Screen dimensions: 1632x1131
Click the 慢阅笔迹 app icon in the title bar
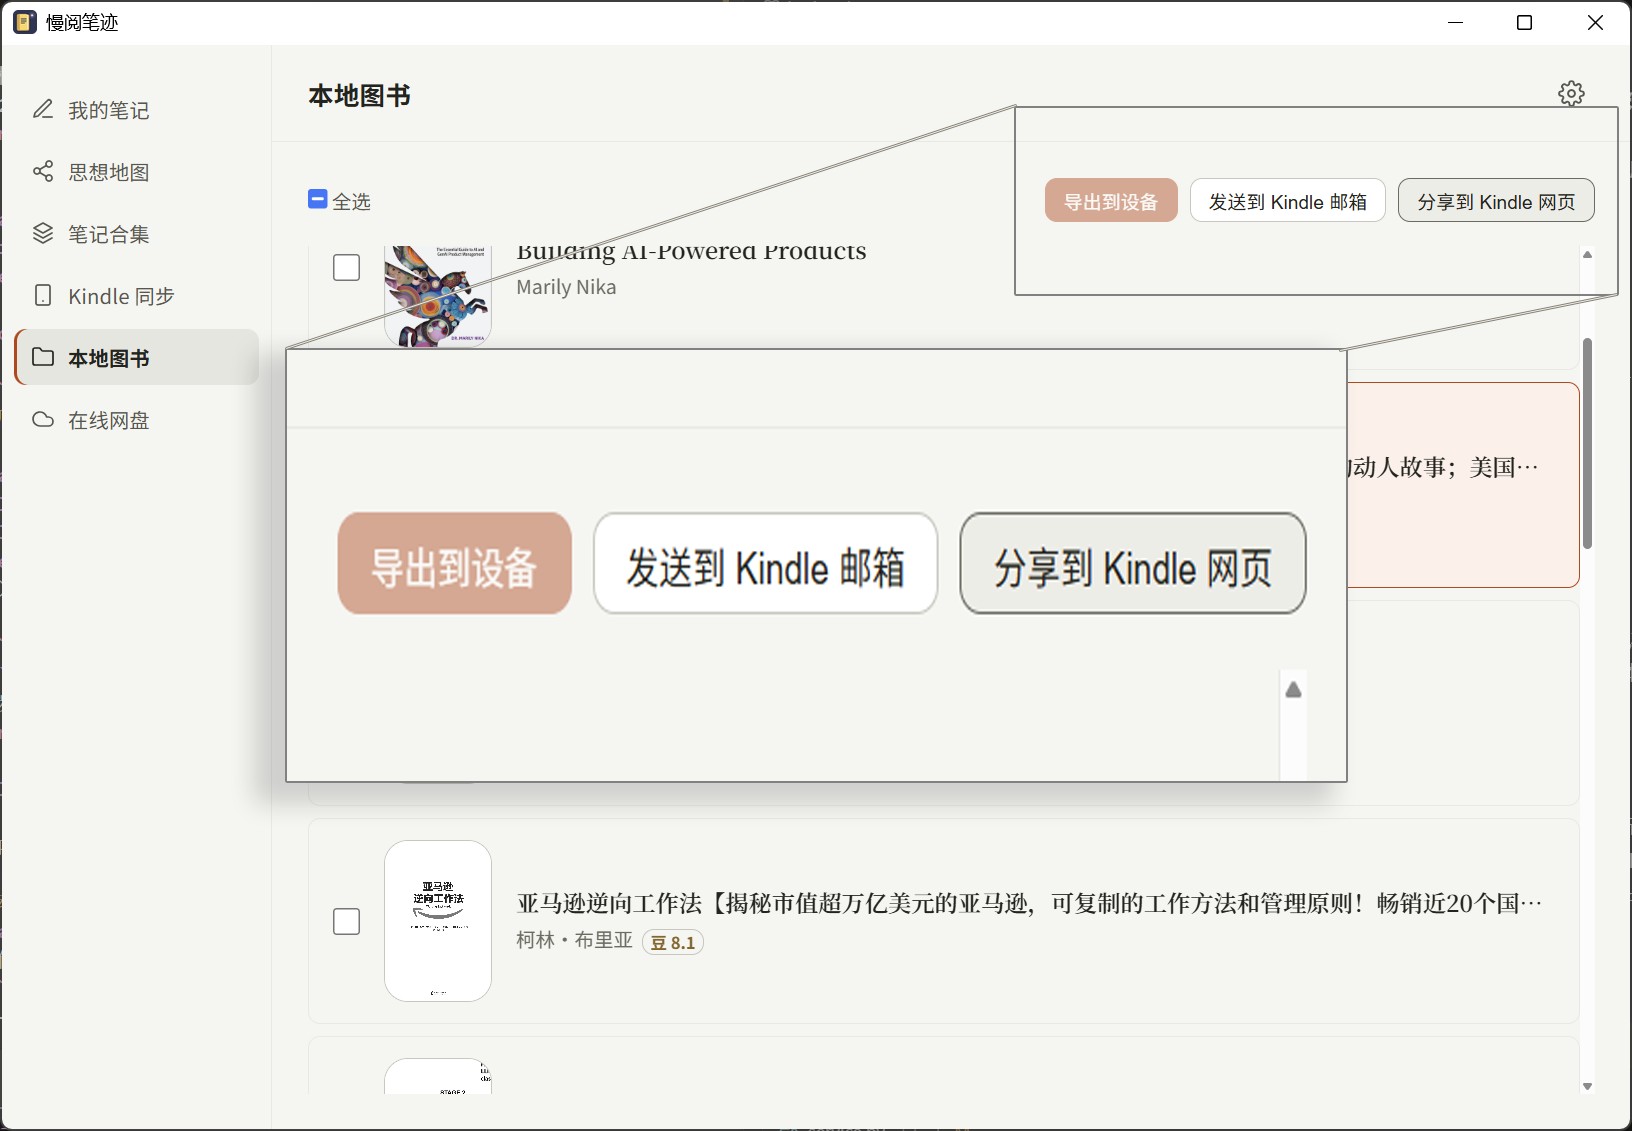point(25,22)
